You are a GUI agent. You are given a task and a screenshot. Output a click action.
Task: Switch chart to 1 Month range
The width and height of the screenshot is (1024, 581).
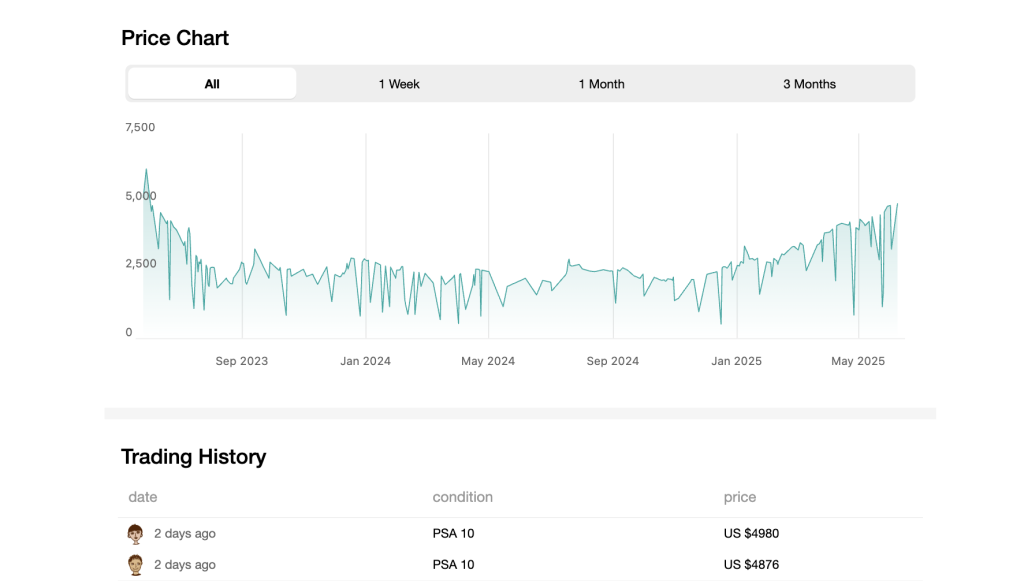click(601, 84)
